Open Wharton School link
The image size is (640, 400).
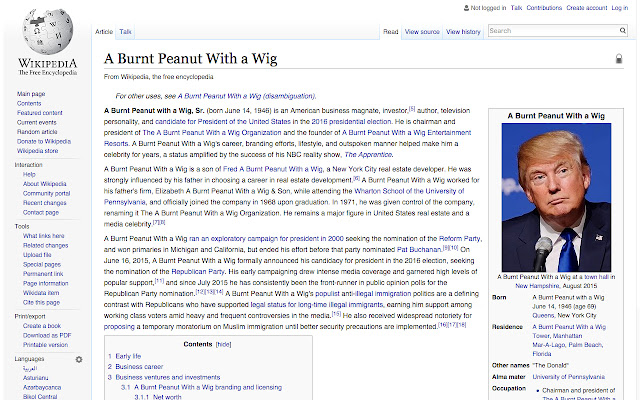[x=409, y=191]
